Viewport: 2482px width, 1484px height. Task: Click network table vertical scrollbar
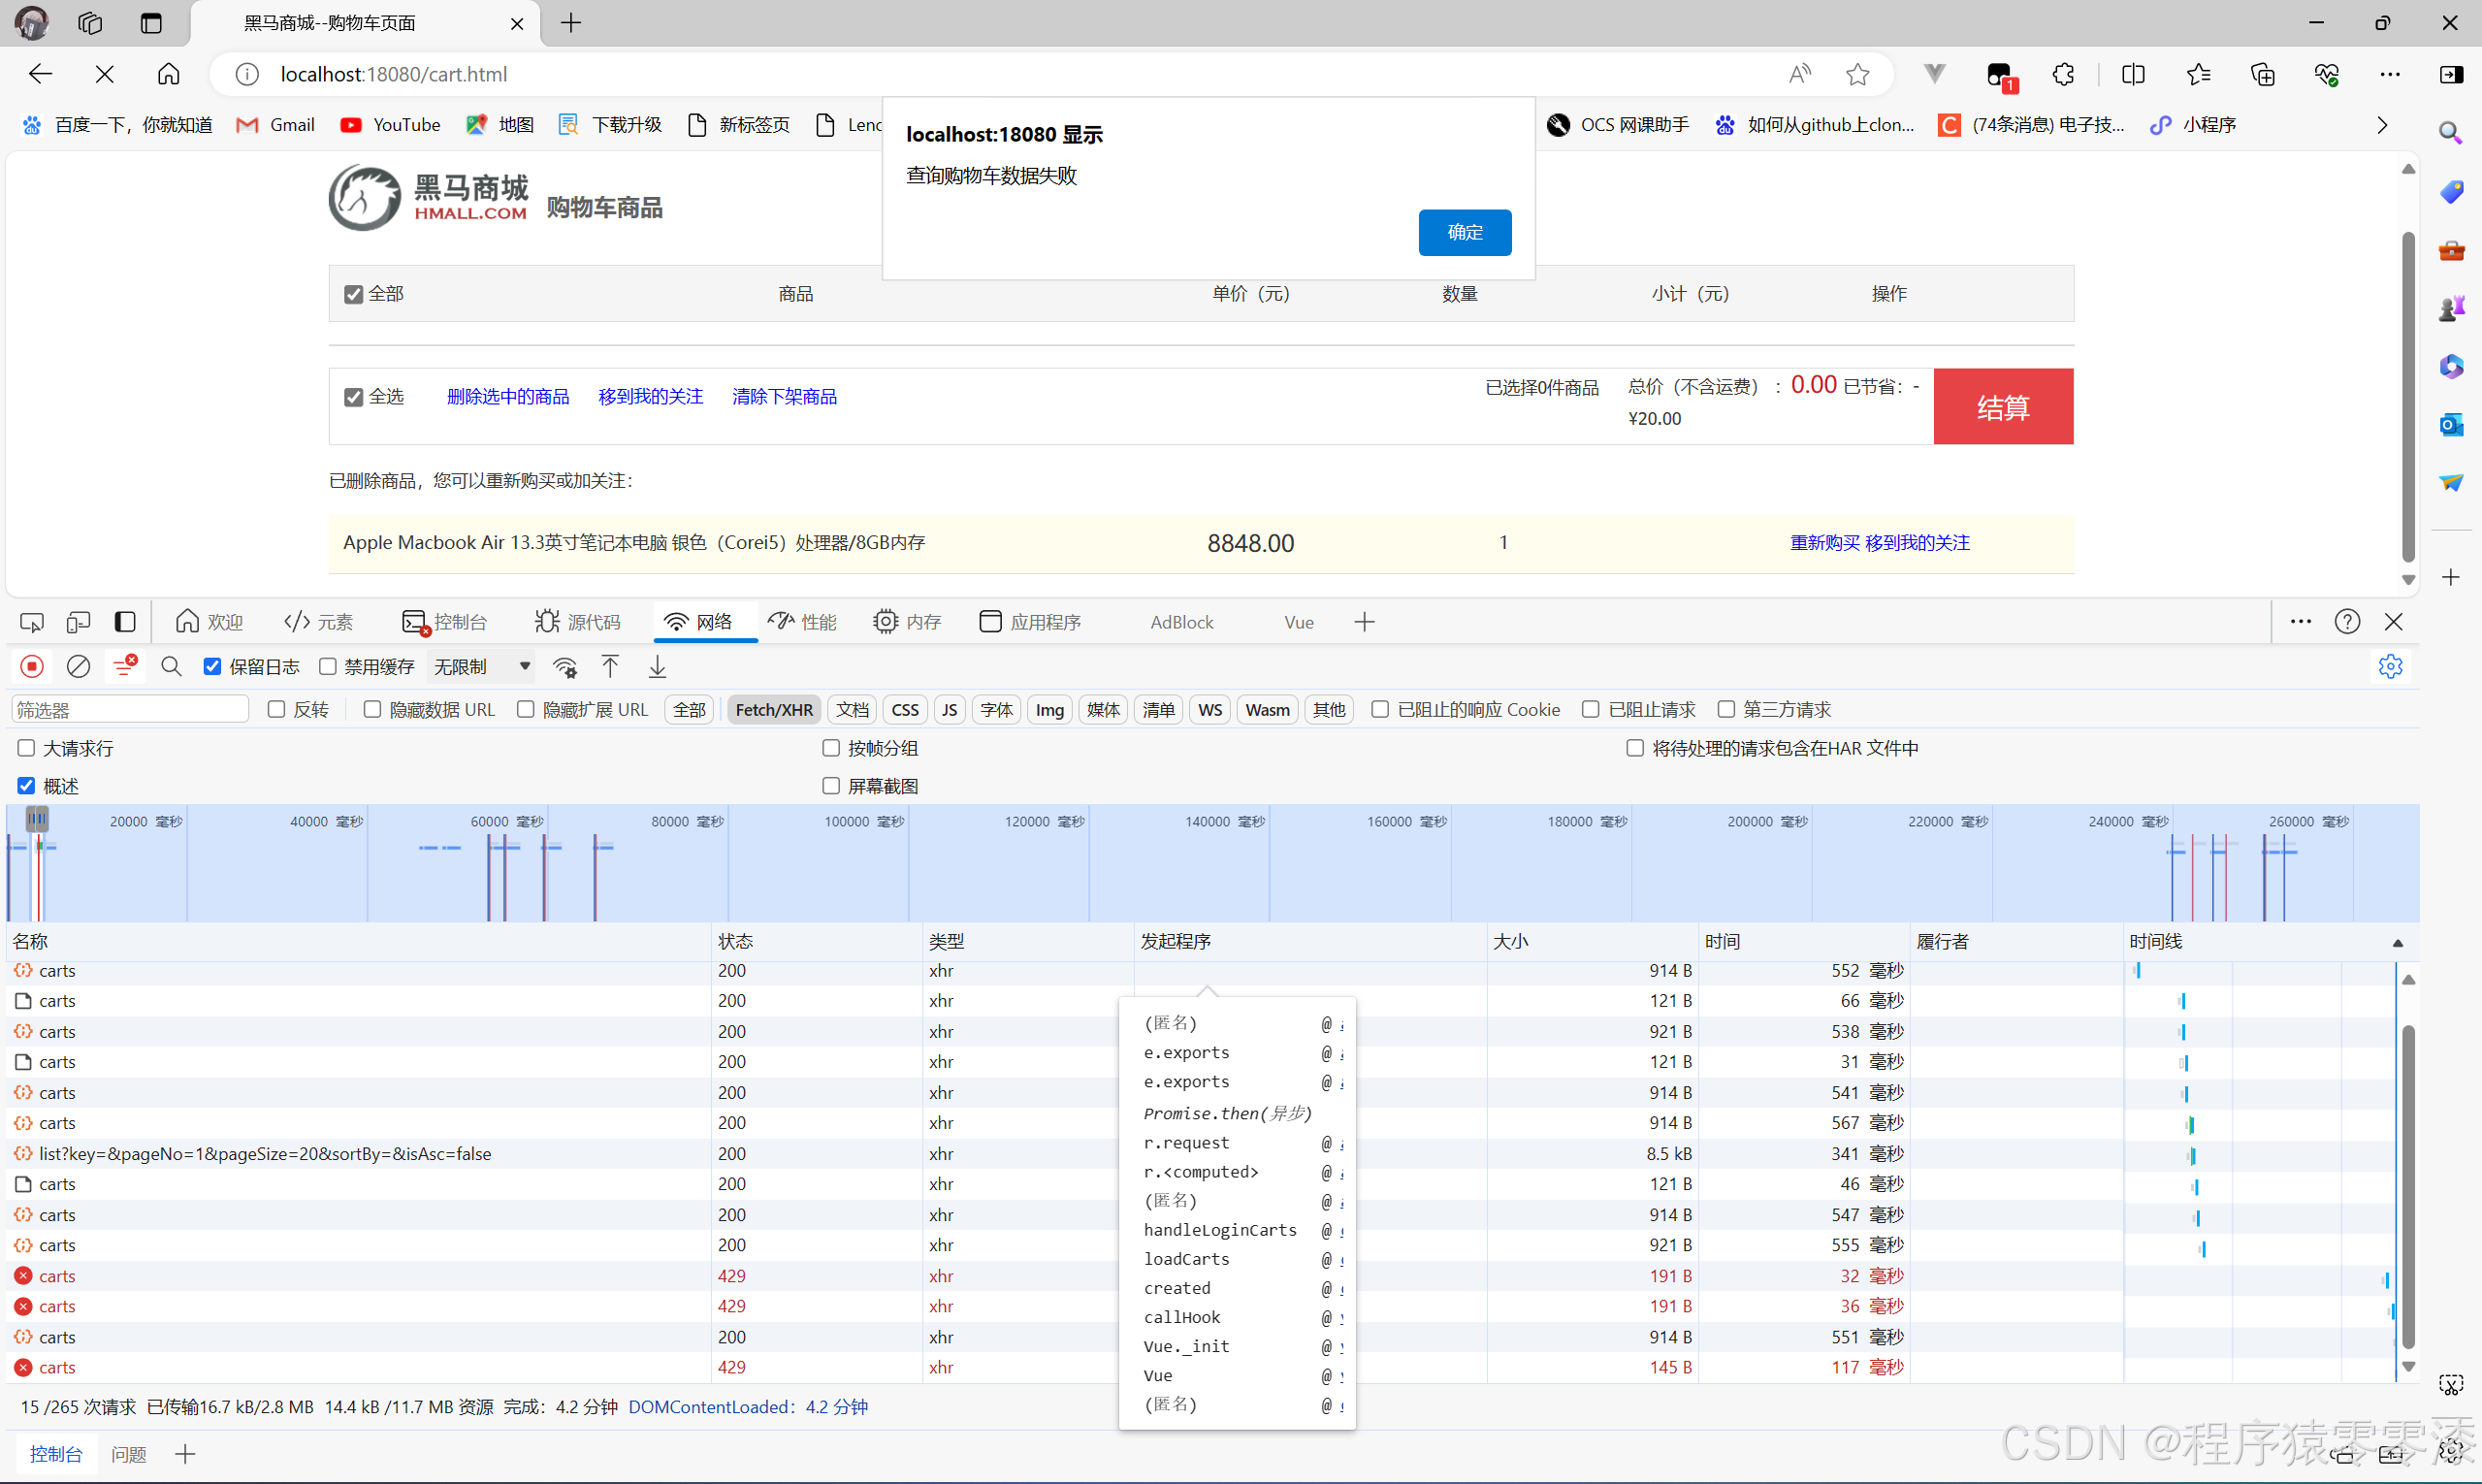(x=2408, y=1185)
